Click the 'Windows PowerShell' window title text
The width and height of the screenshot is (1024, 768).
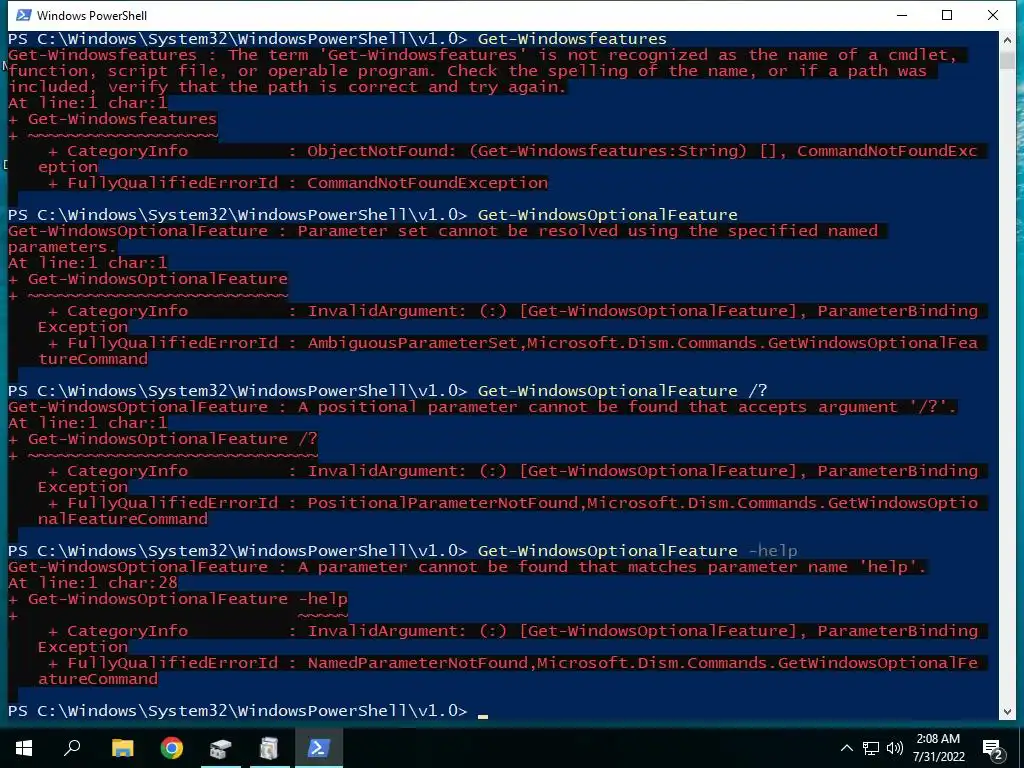coord(92,15)
